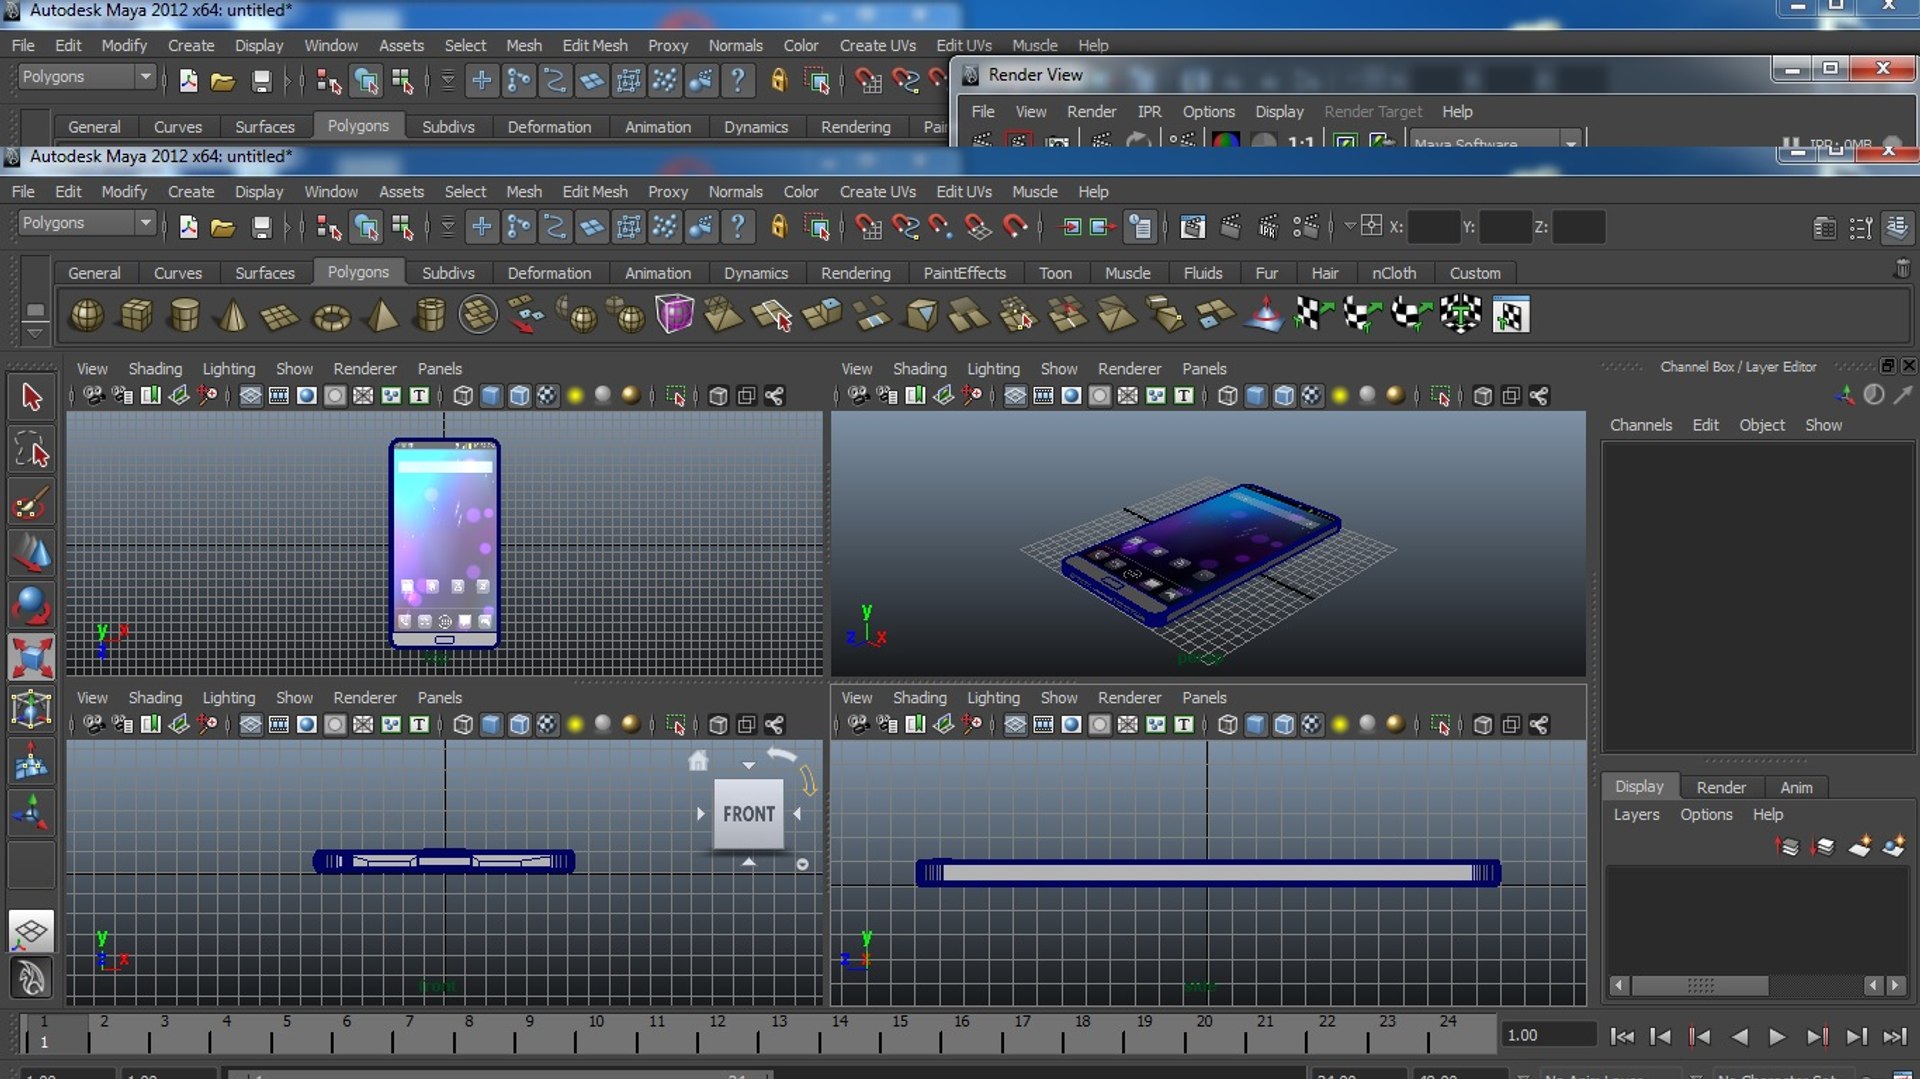Switch to the Render tab in Layer Editor
The width and height of the screenshot is (1920, 1079).
(1721, 787)
